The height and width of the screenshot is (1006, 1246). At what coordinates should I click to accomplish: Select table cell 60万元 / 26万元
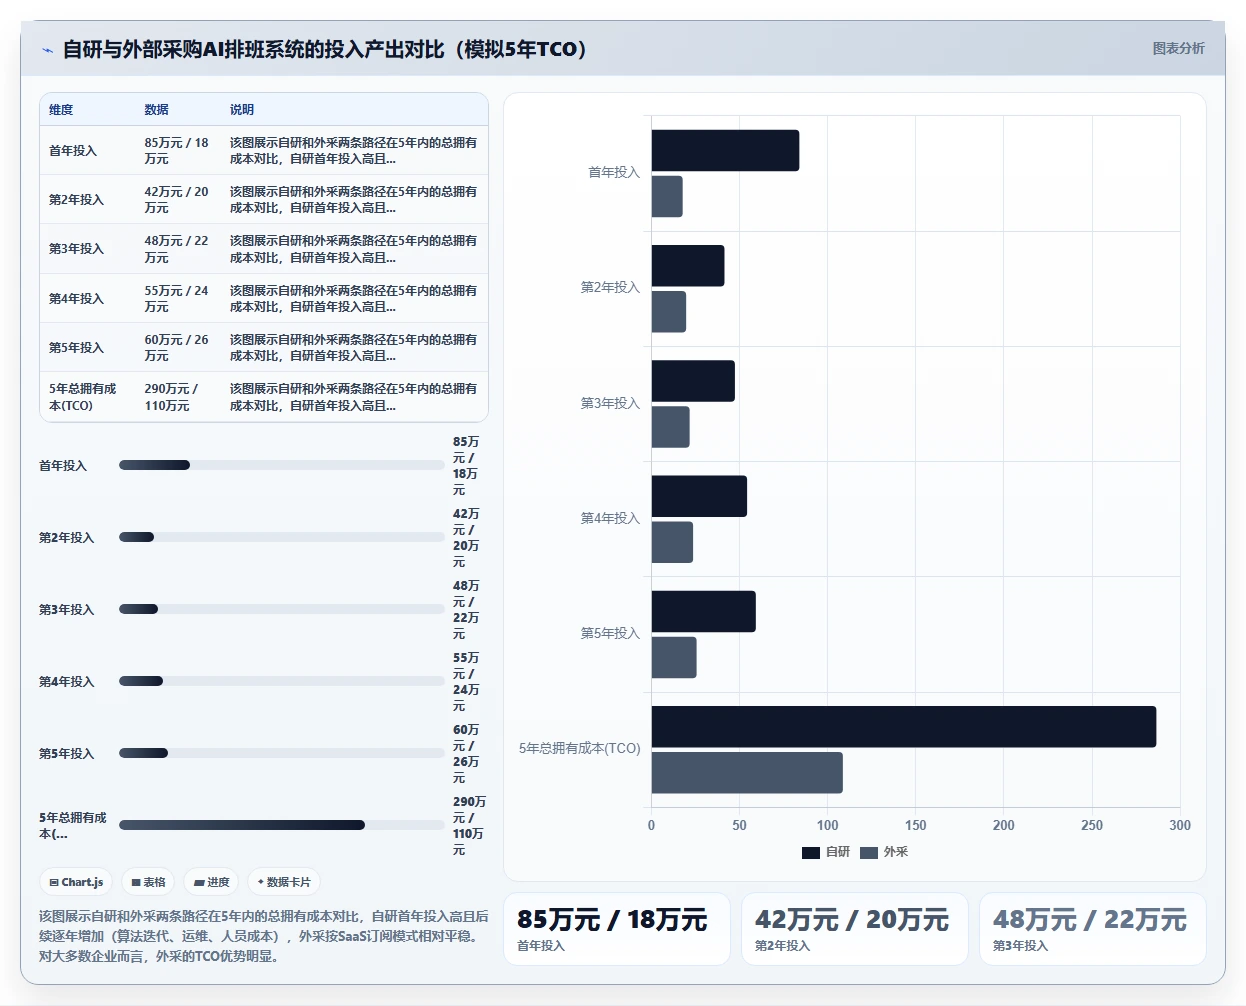[177, 348]
